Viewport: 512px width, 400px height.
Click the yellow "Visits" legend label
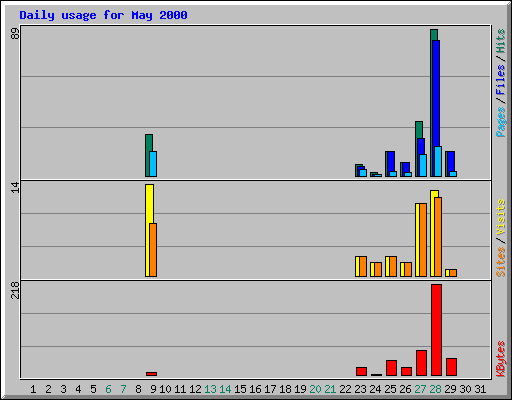500,217
